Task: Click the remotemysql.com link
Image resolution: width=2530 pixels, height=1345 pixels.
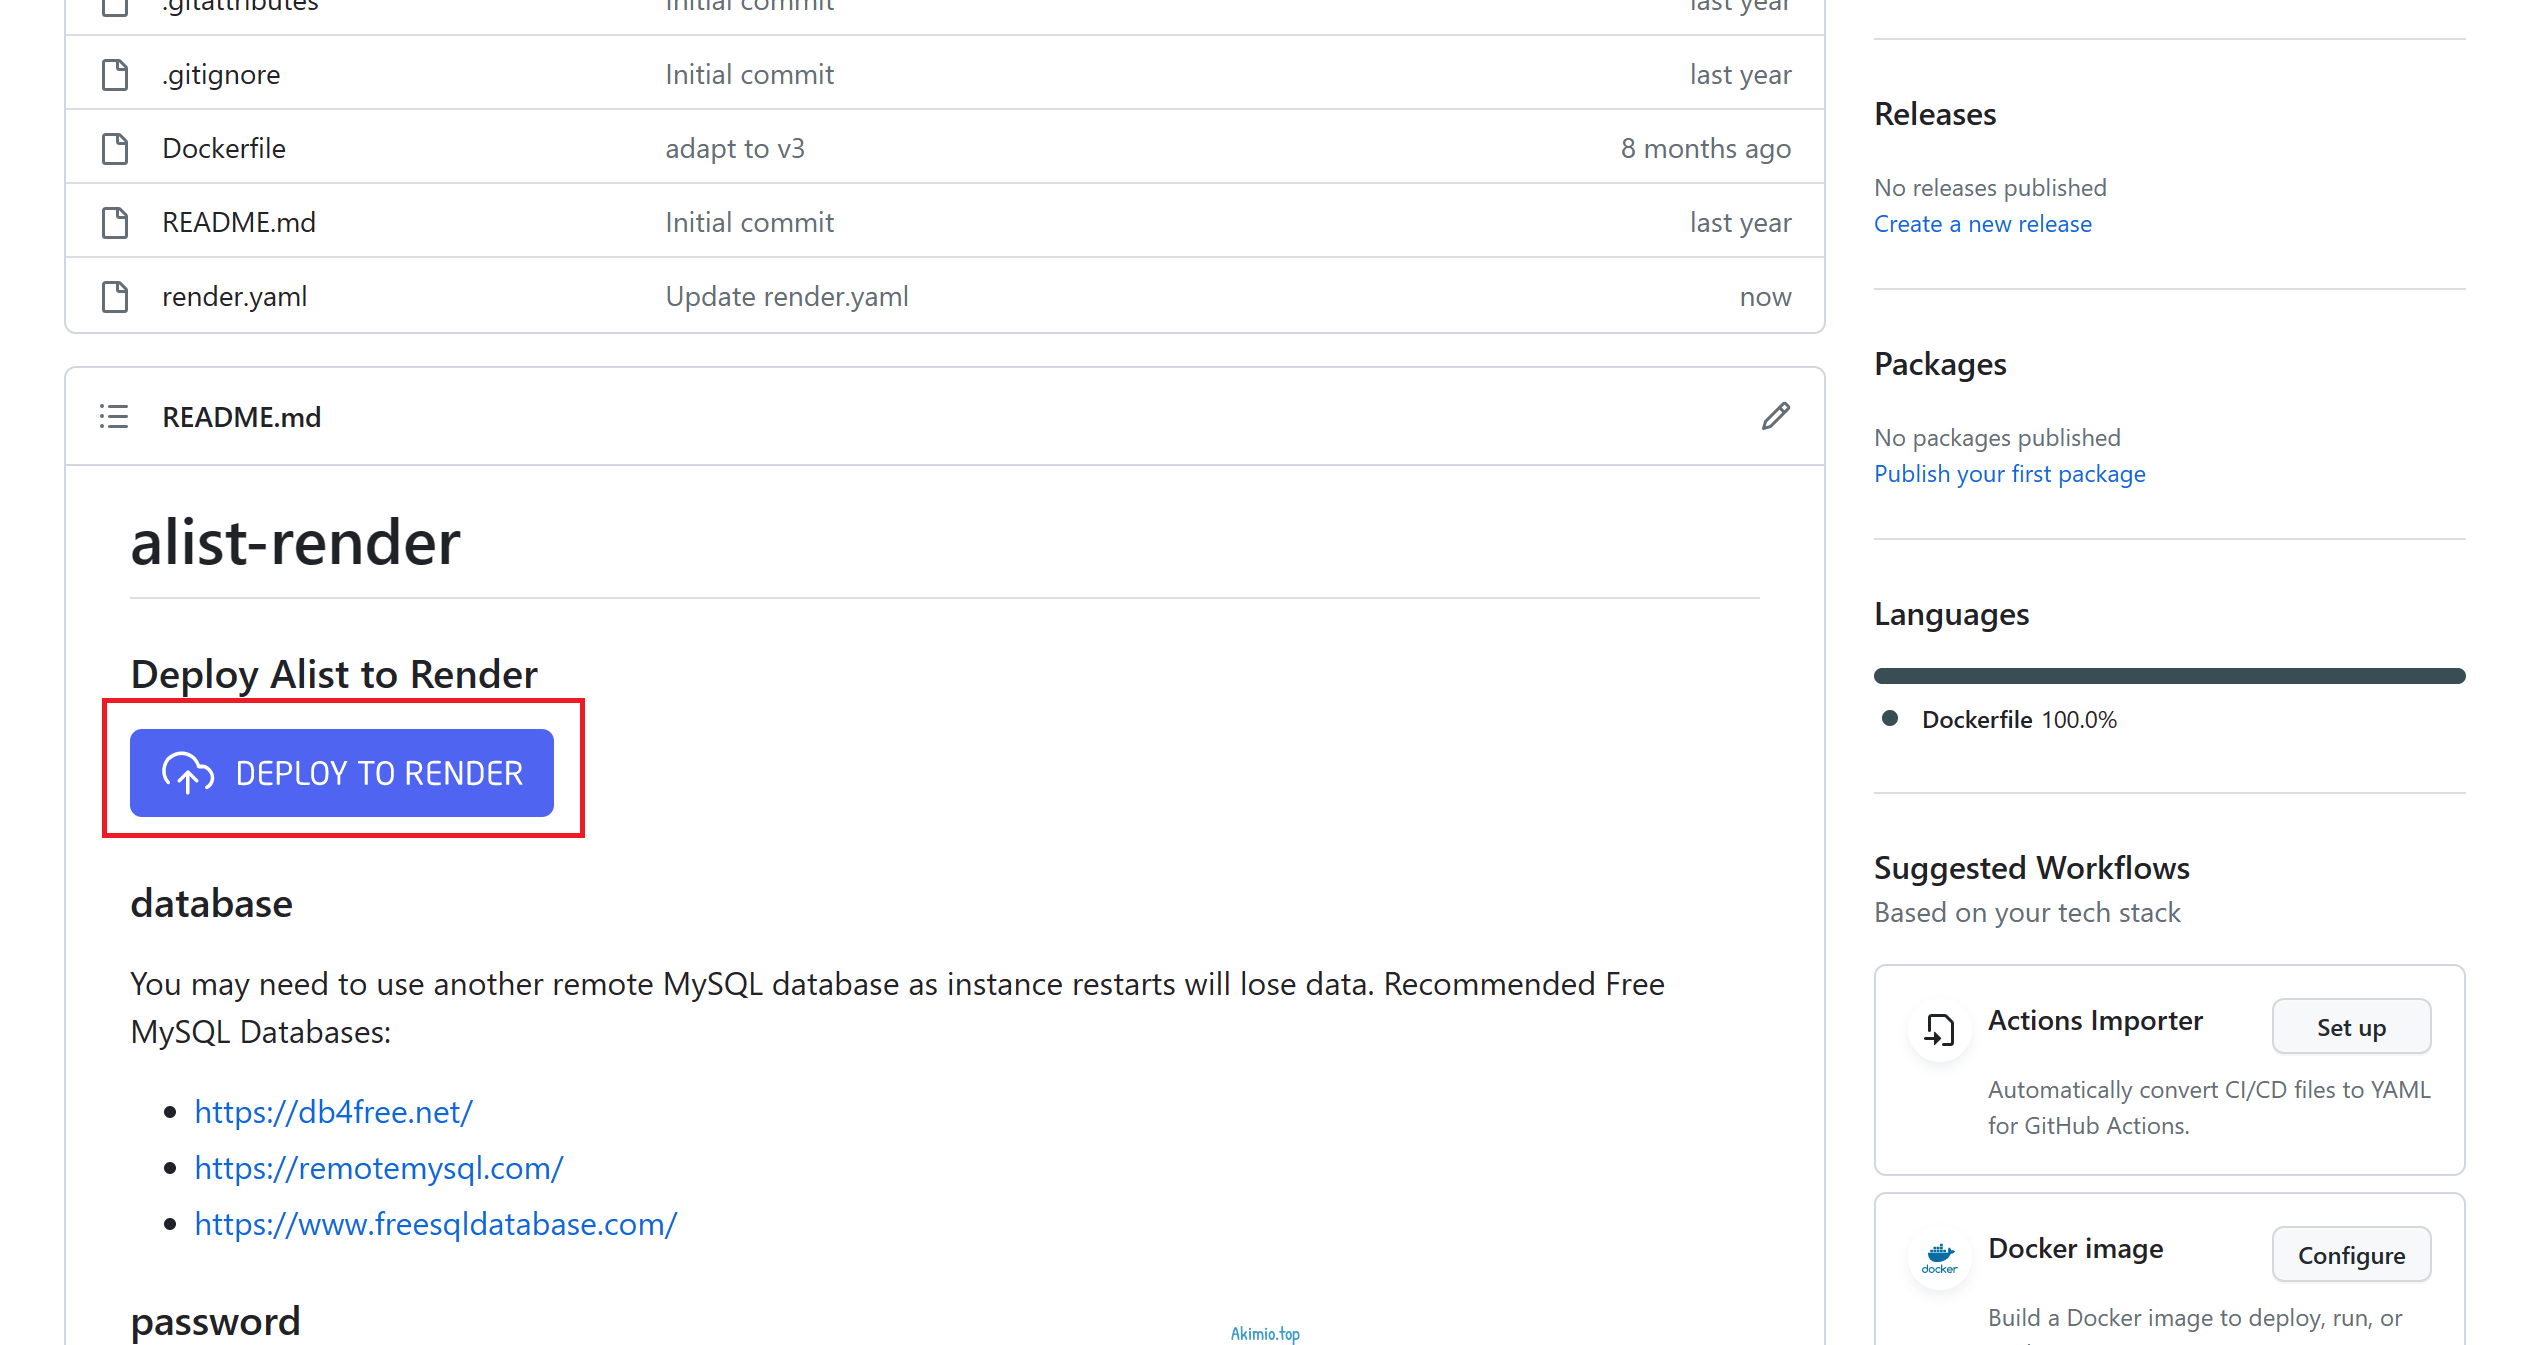Action: click(380, 1168)
